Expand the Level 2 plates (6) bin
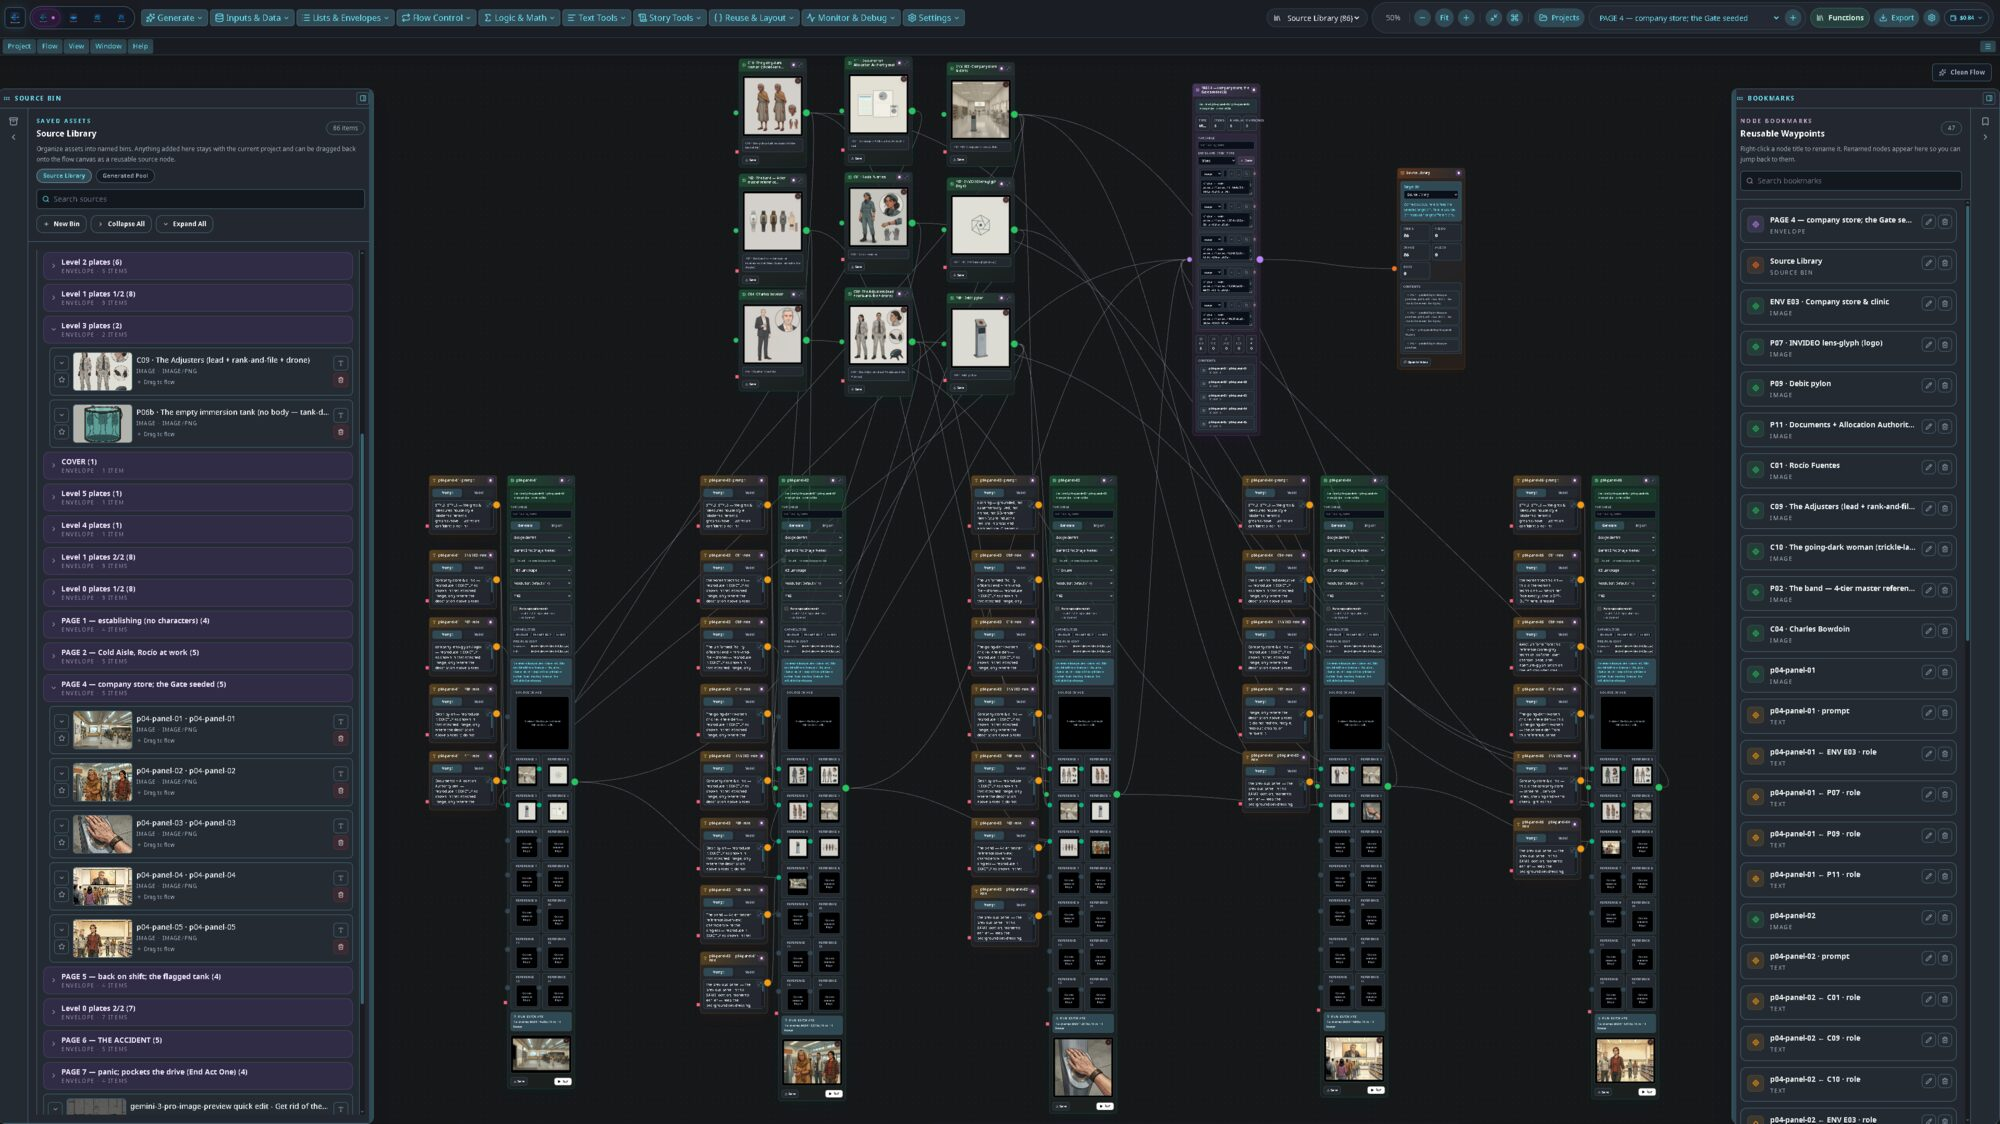The height and width of the screenshot is (1124, 2000). point(198,266)
